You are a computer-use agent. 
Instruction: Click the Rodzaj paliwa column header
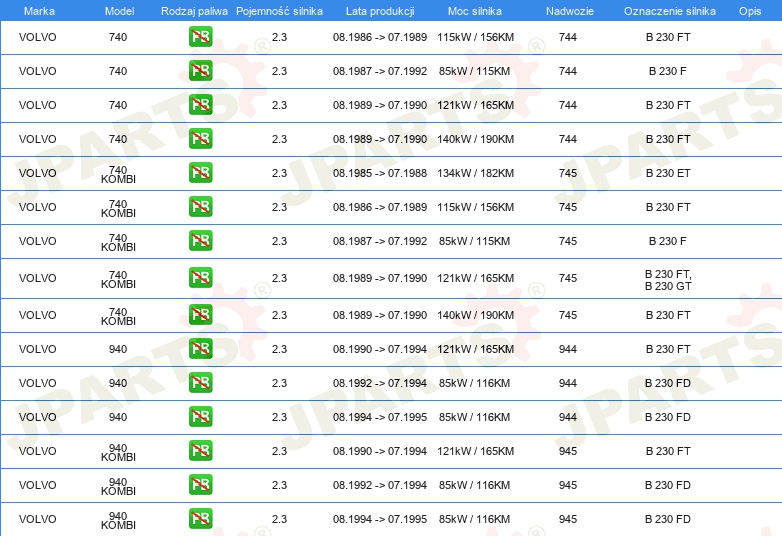194,11
